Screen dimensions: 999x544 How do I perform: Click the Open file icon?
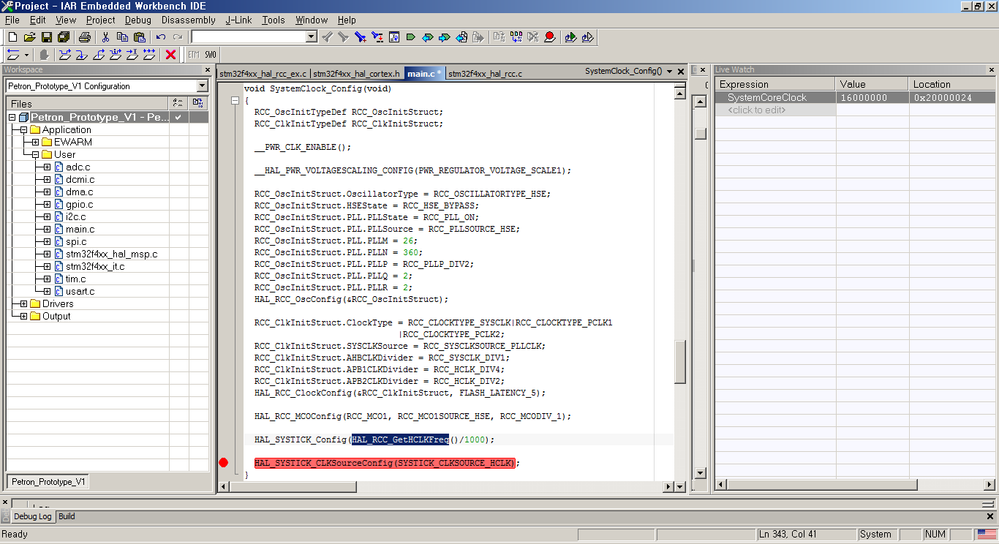tap(29, 37)
